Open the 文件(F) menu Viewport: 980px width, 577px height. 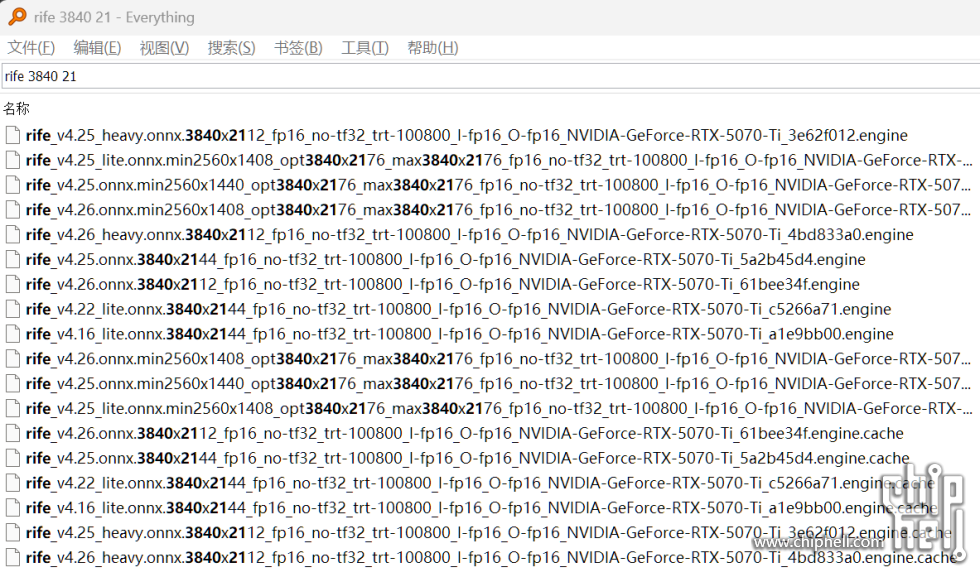point(31,48)
